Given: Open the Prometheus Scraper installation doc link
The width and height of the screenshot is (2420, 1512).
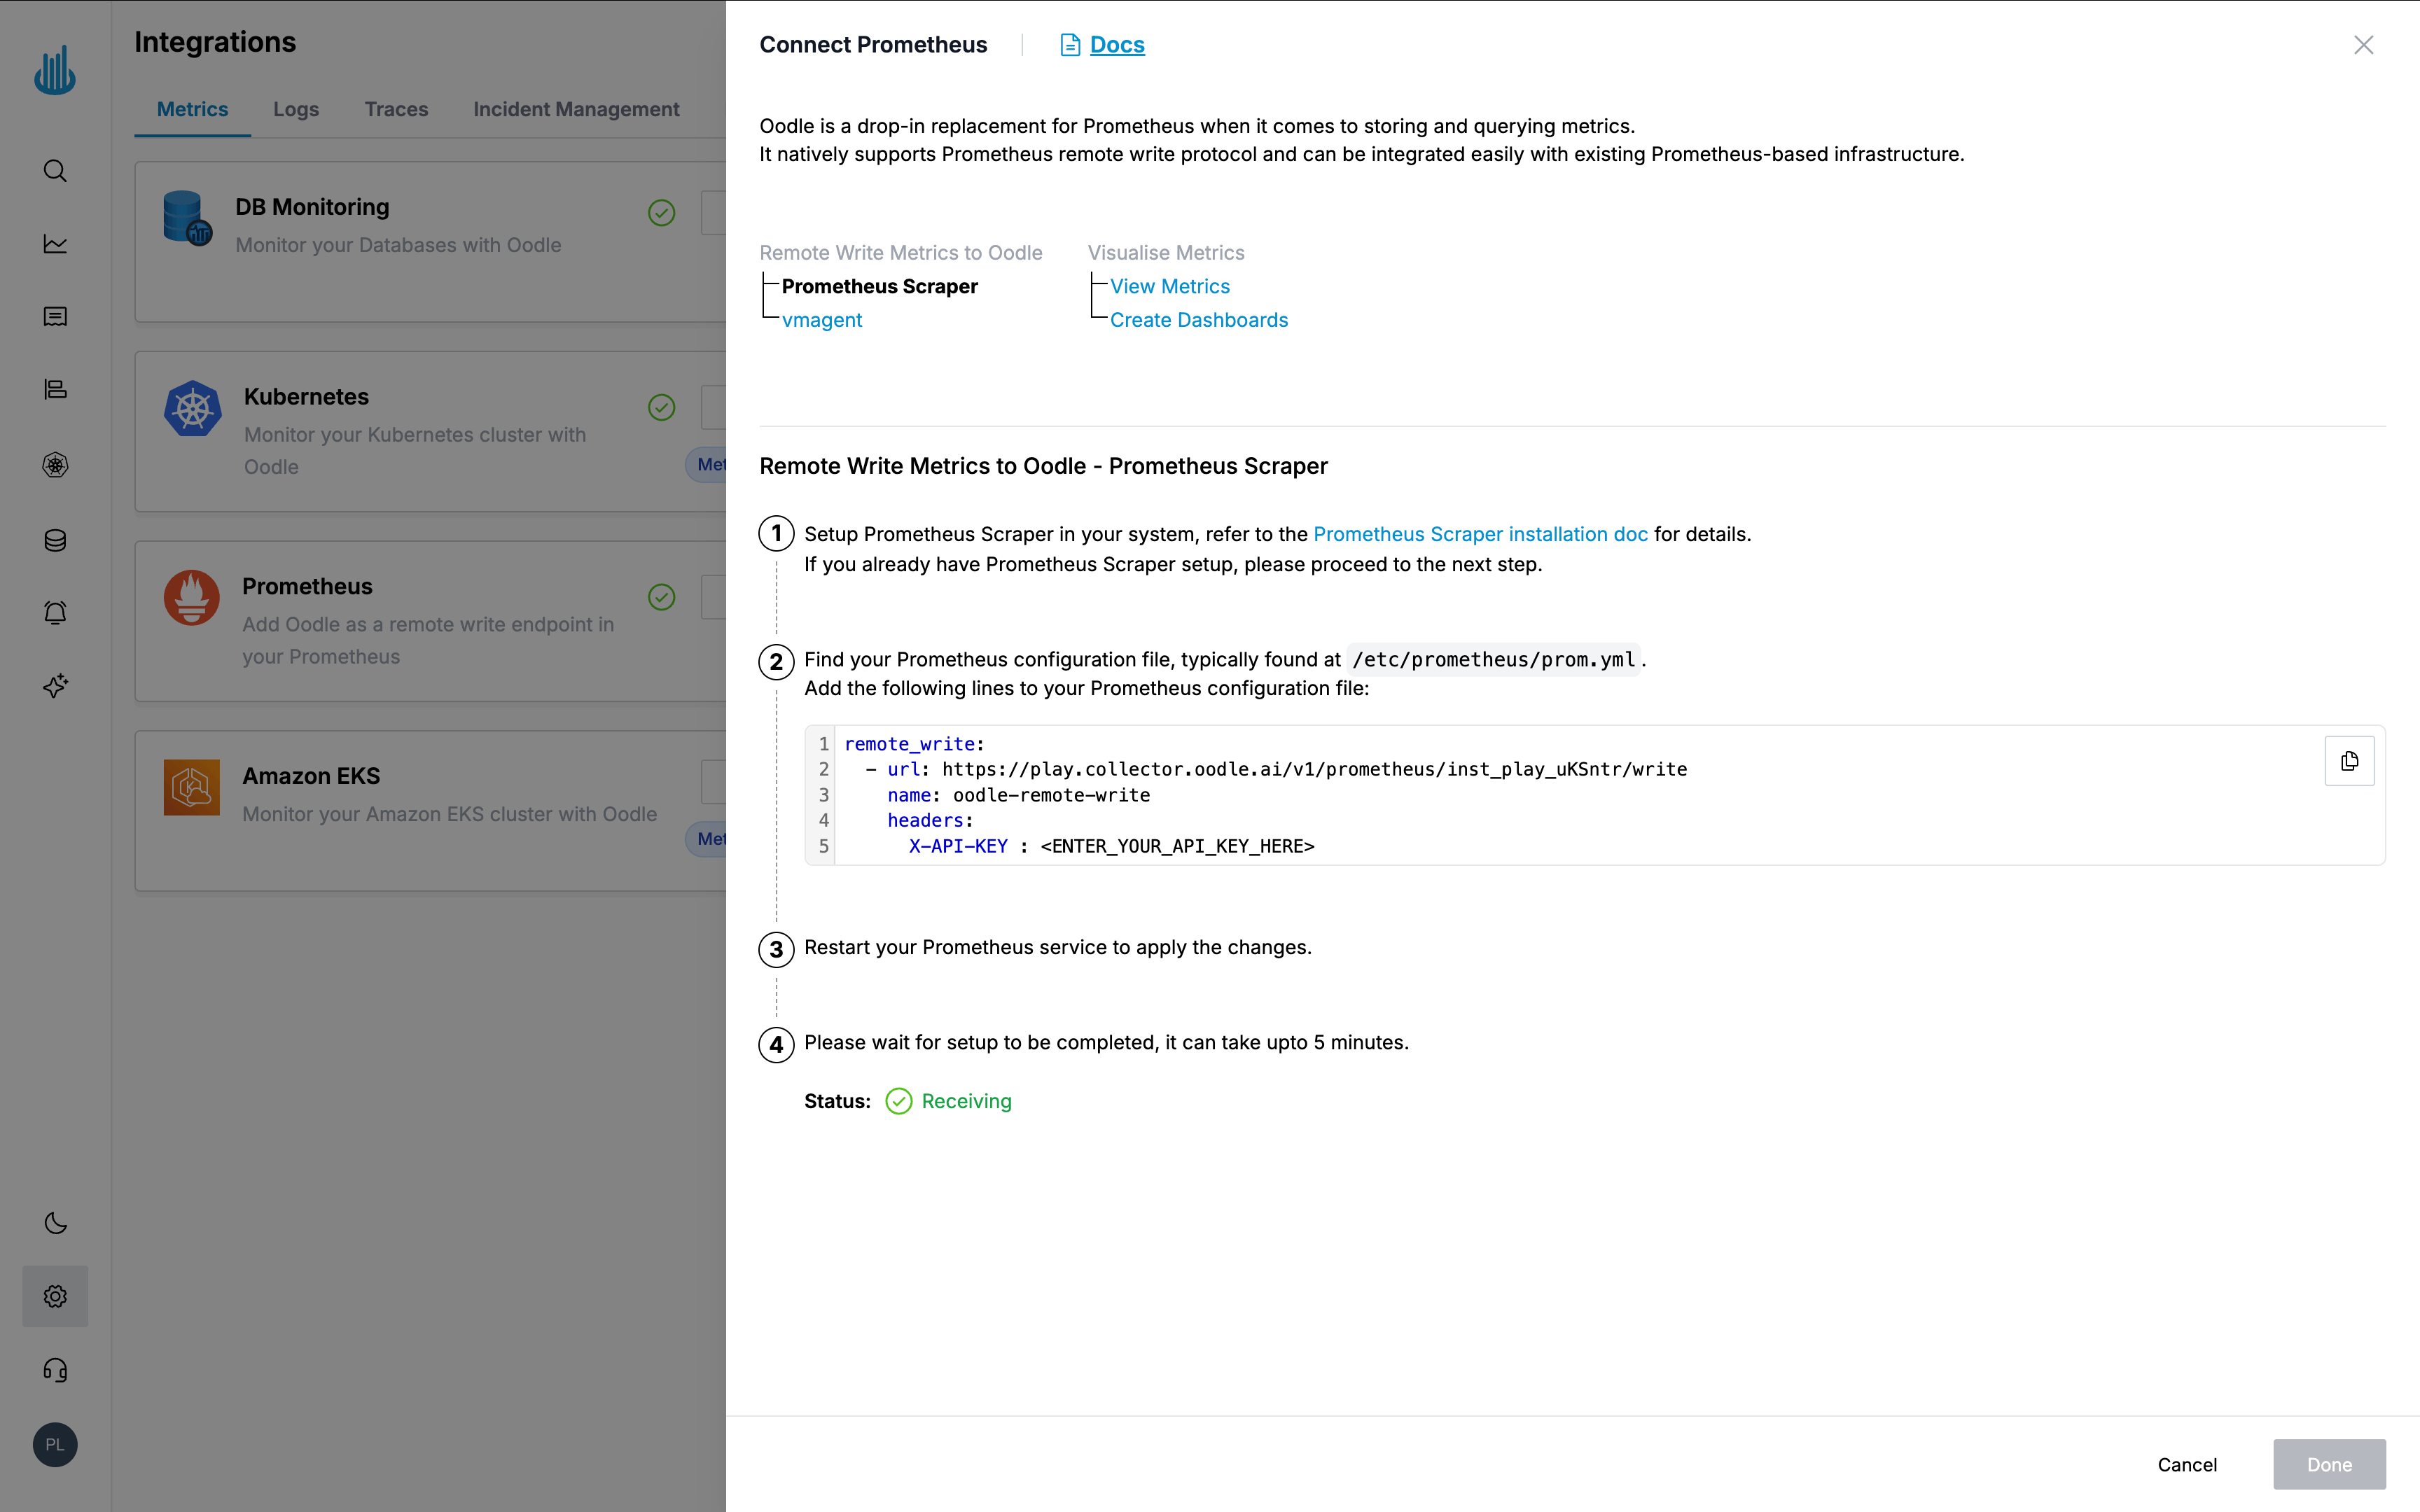Looking at the screenshot, I should pyautogui.click(x=1480, y=534).
